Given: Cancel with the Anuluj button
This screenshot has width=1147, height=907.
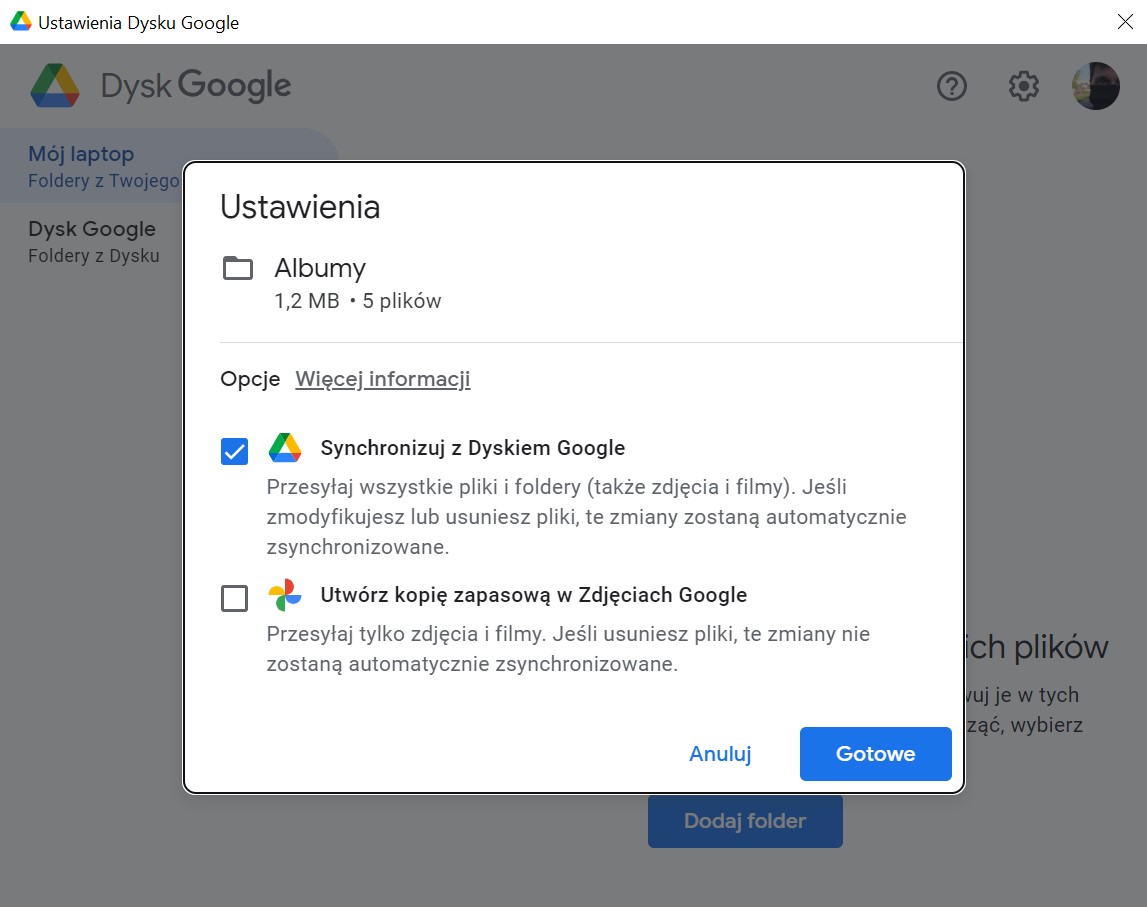Looking at the screenshot, I should click(720, 753).
